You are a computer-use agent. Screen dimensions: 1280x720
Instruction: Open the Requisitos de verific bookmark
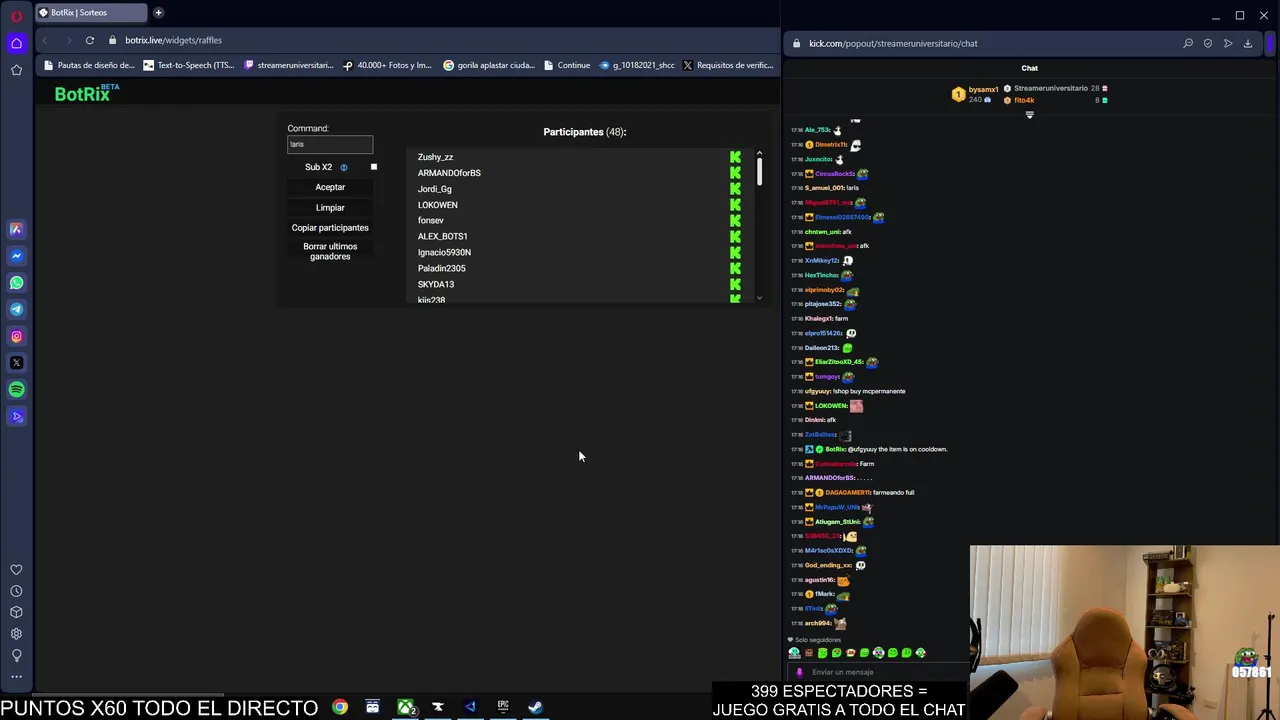(x=728, y=65)
